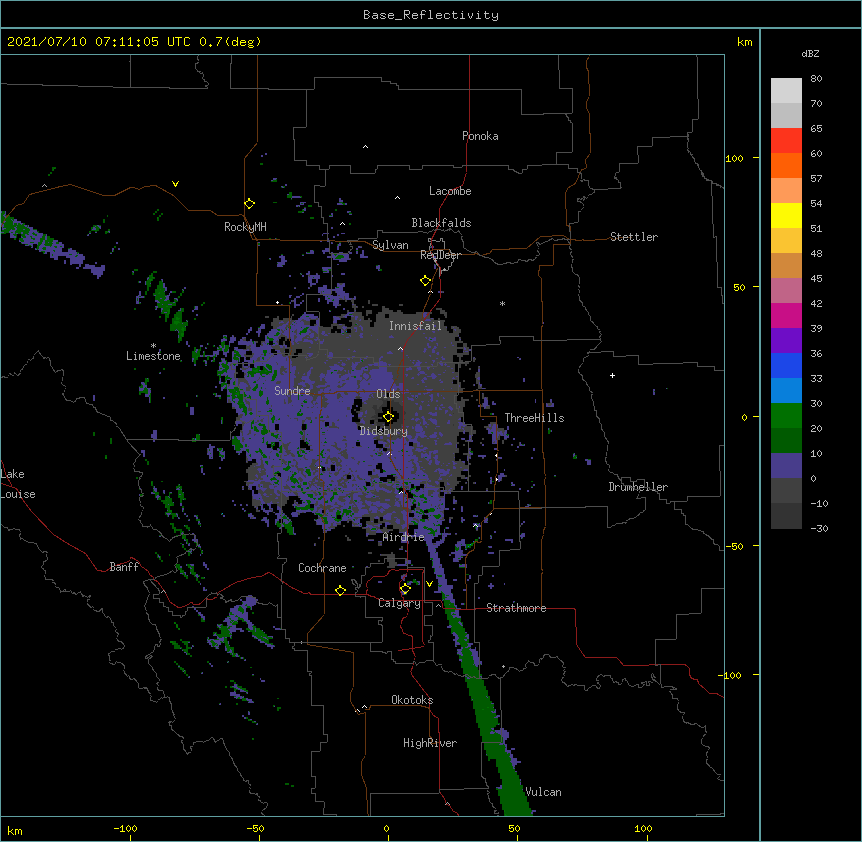Screen dimensions: 862x842
Task: Click the Base_Reflectivity title text
Action: click(x=431, y=15)
